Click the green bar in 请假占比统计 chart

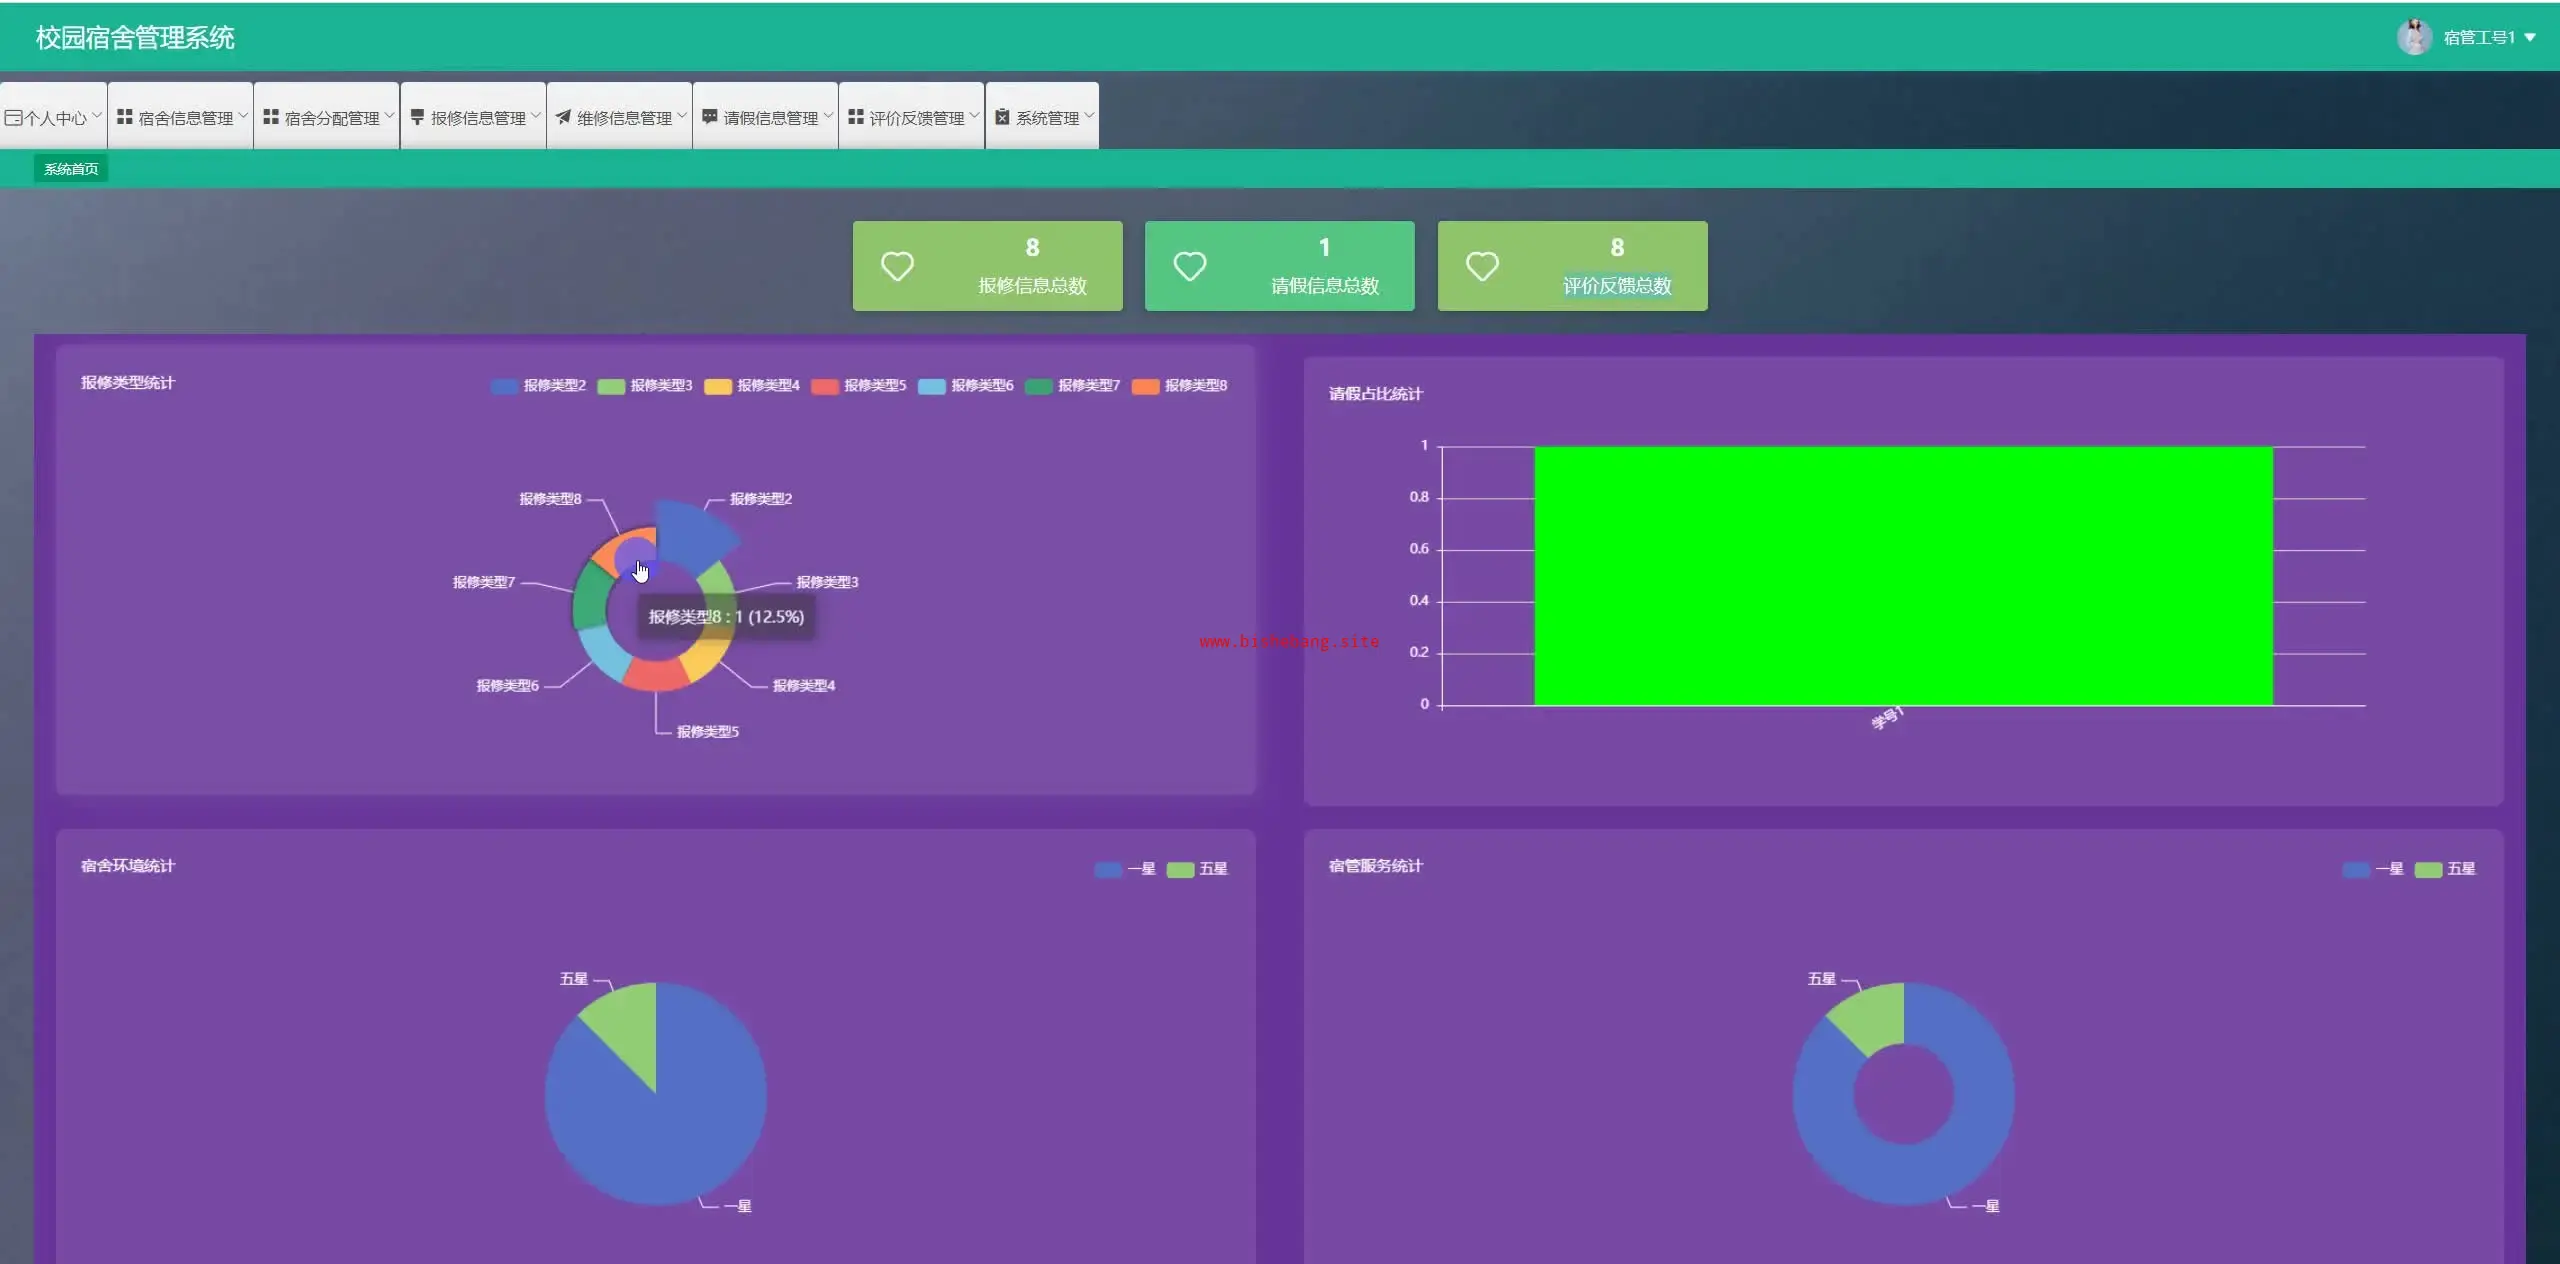(x=1902, y=575)
